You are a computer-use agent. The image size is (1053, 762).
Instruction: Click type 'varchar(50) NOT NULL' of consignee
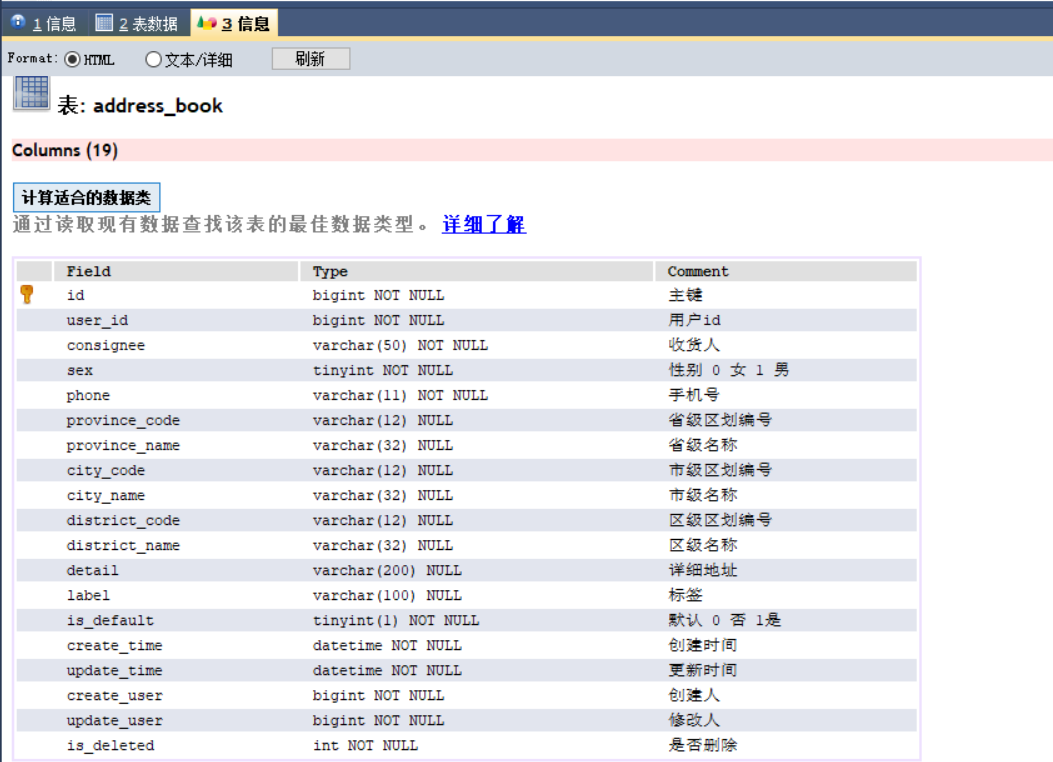click(x=400, y=345)
